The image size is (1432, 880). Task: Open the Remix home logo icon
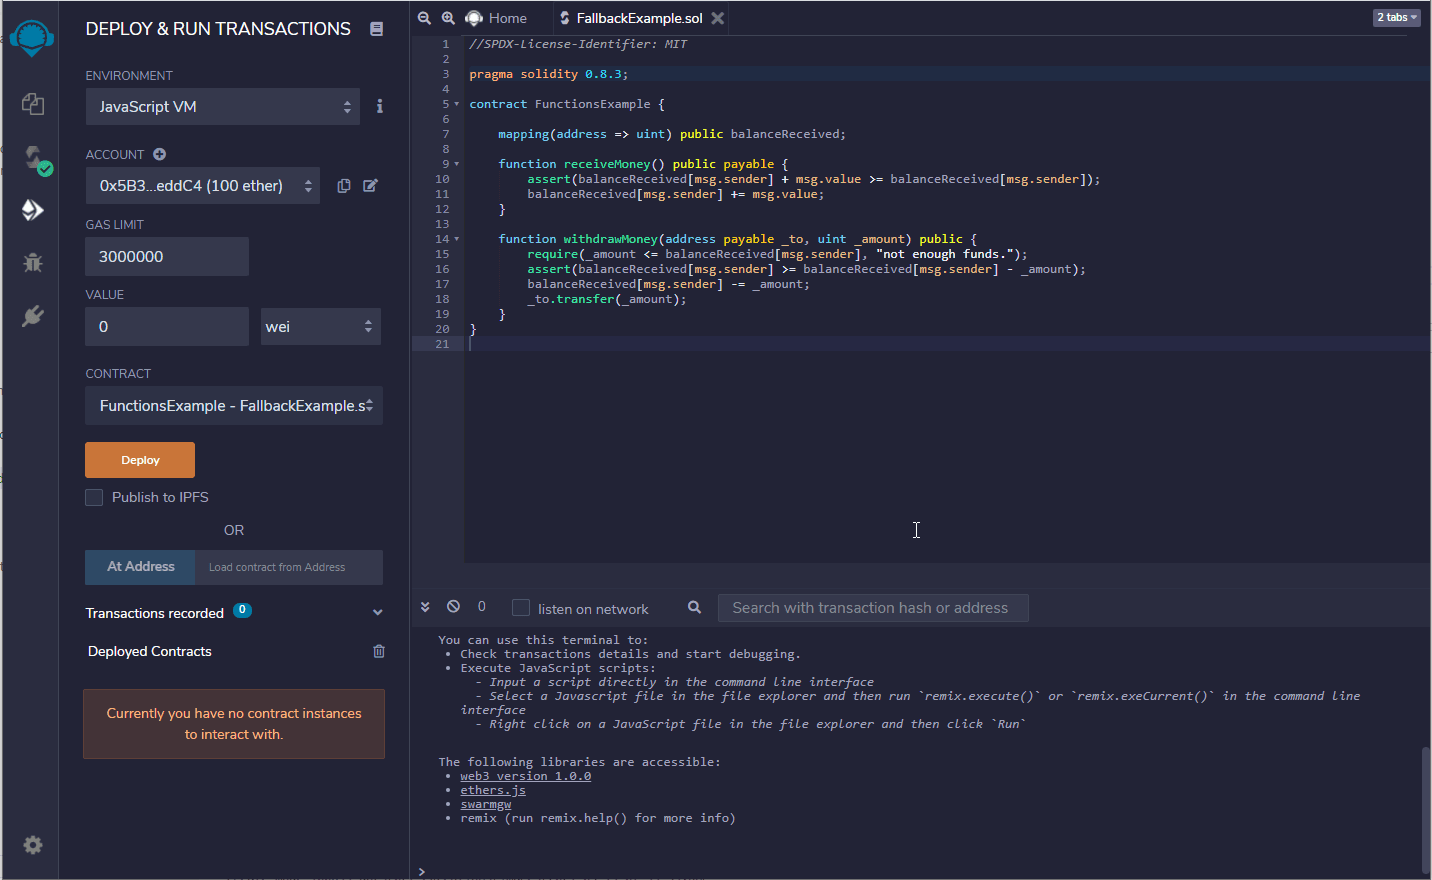tap(32, 38)
